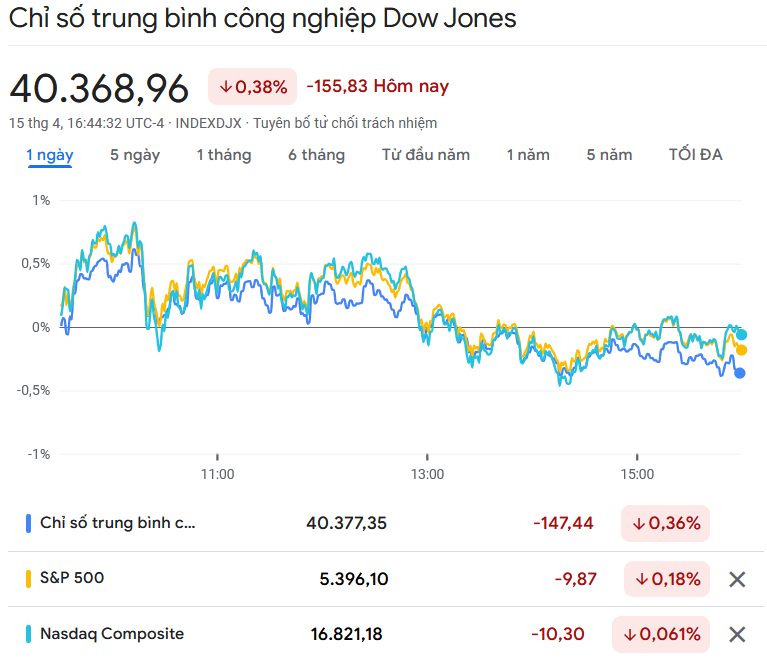767x661 pixels.
Task: Remove S&P 500 comparison with X icon
Action: [737, 579]
